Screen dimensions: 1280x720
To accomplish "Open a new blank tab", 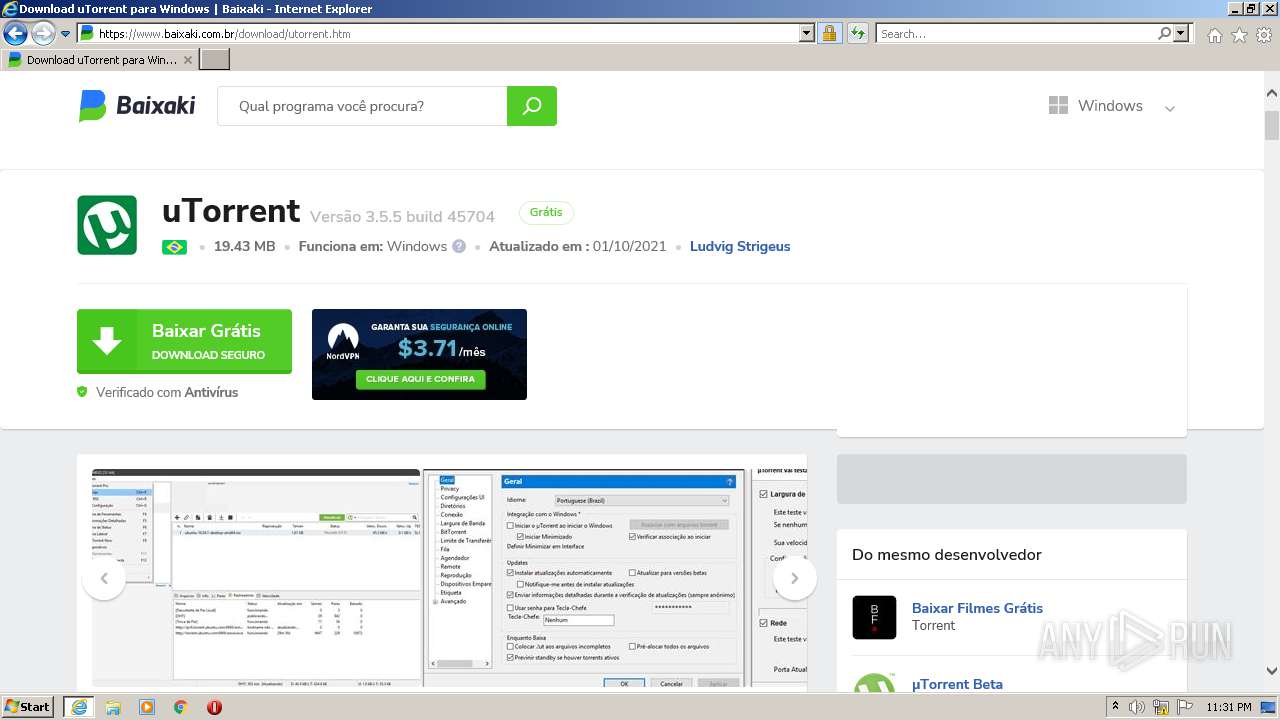I will pyautogui.click(x=215, y=60).
